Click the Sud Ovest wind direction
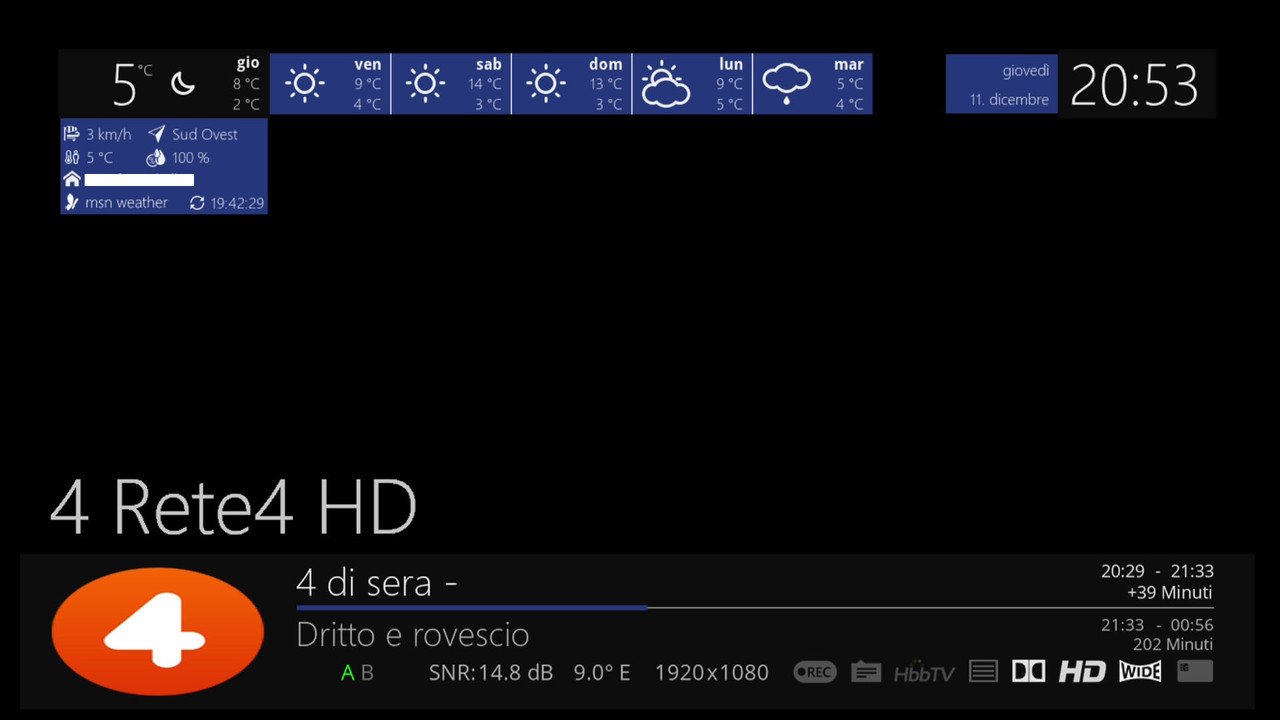 (x=205, y=134)
